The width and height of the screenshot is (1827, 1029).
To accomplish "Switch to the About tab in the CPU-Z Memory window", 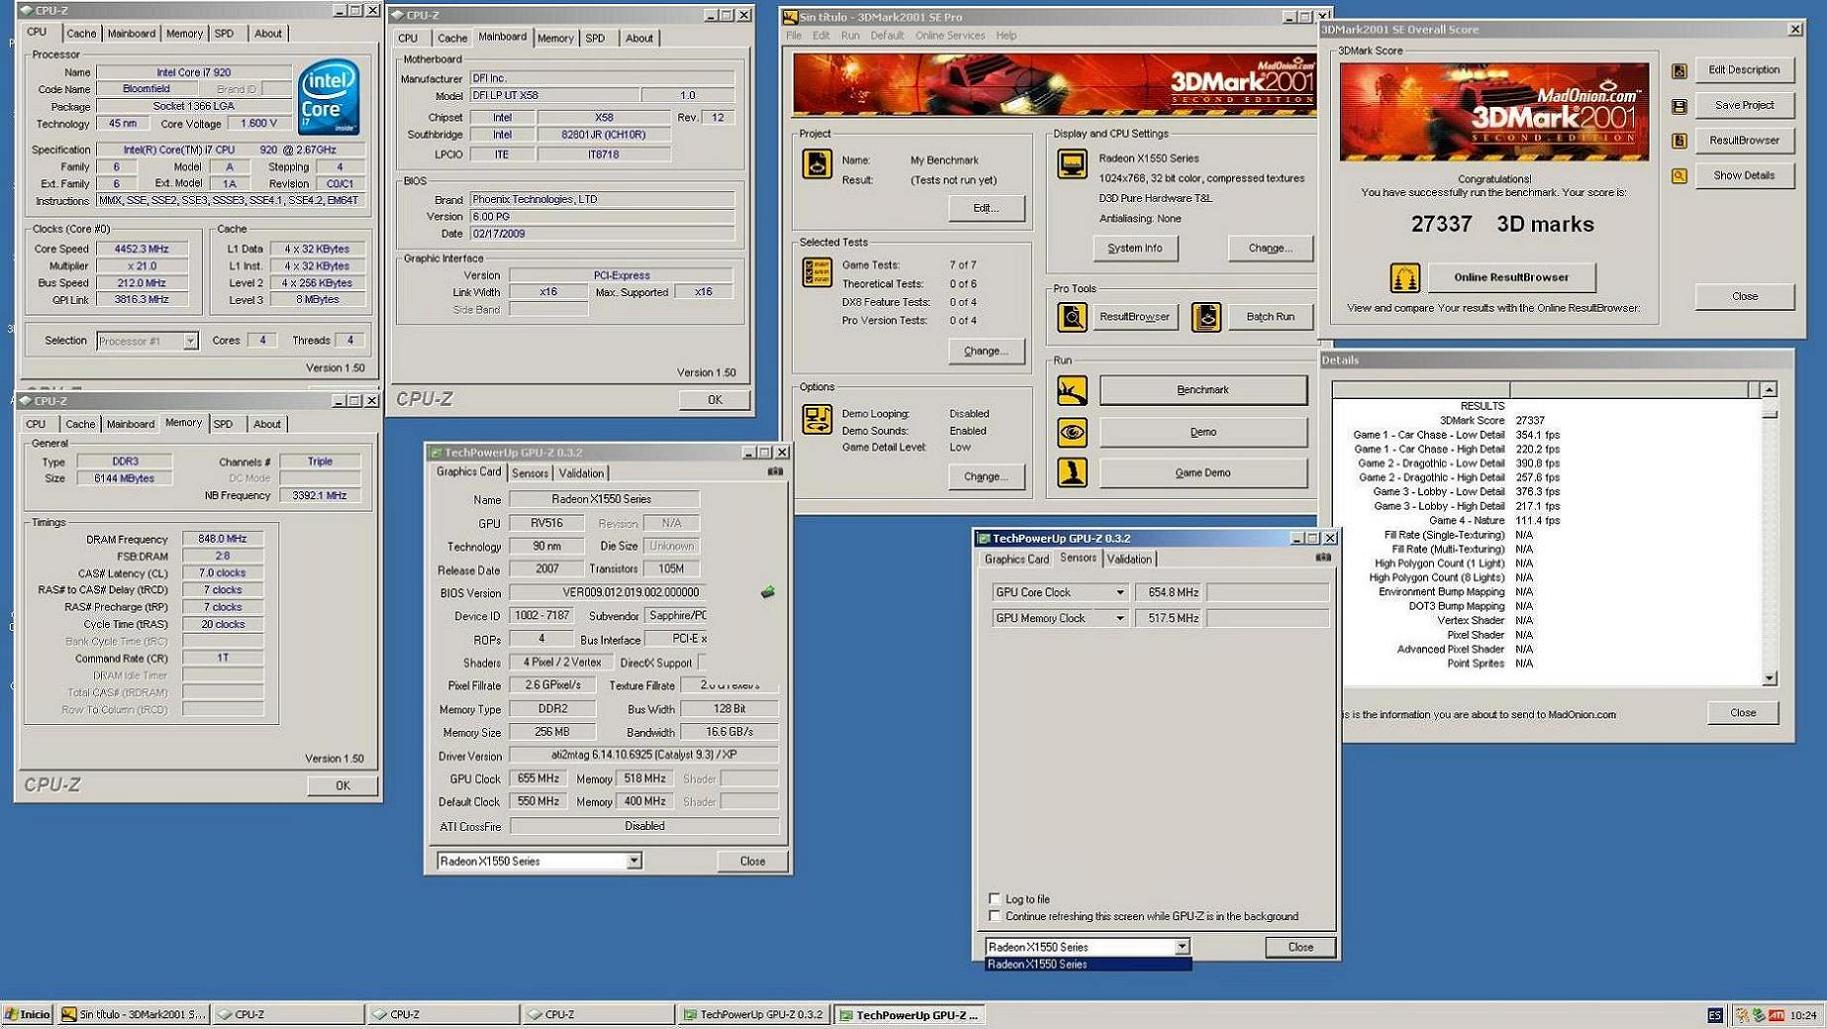I will (x=267, y=424).
